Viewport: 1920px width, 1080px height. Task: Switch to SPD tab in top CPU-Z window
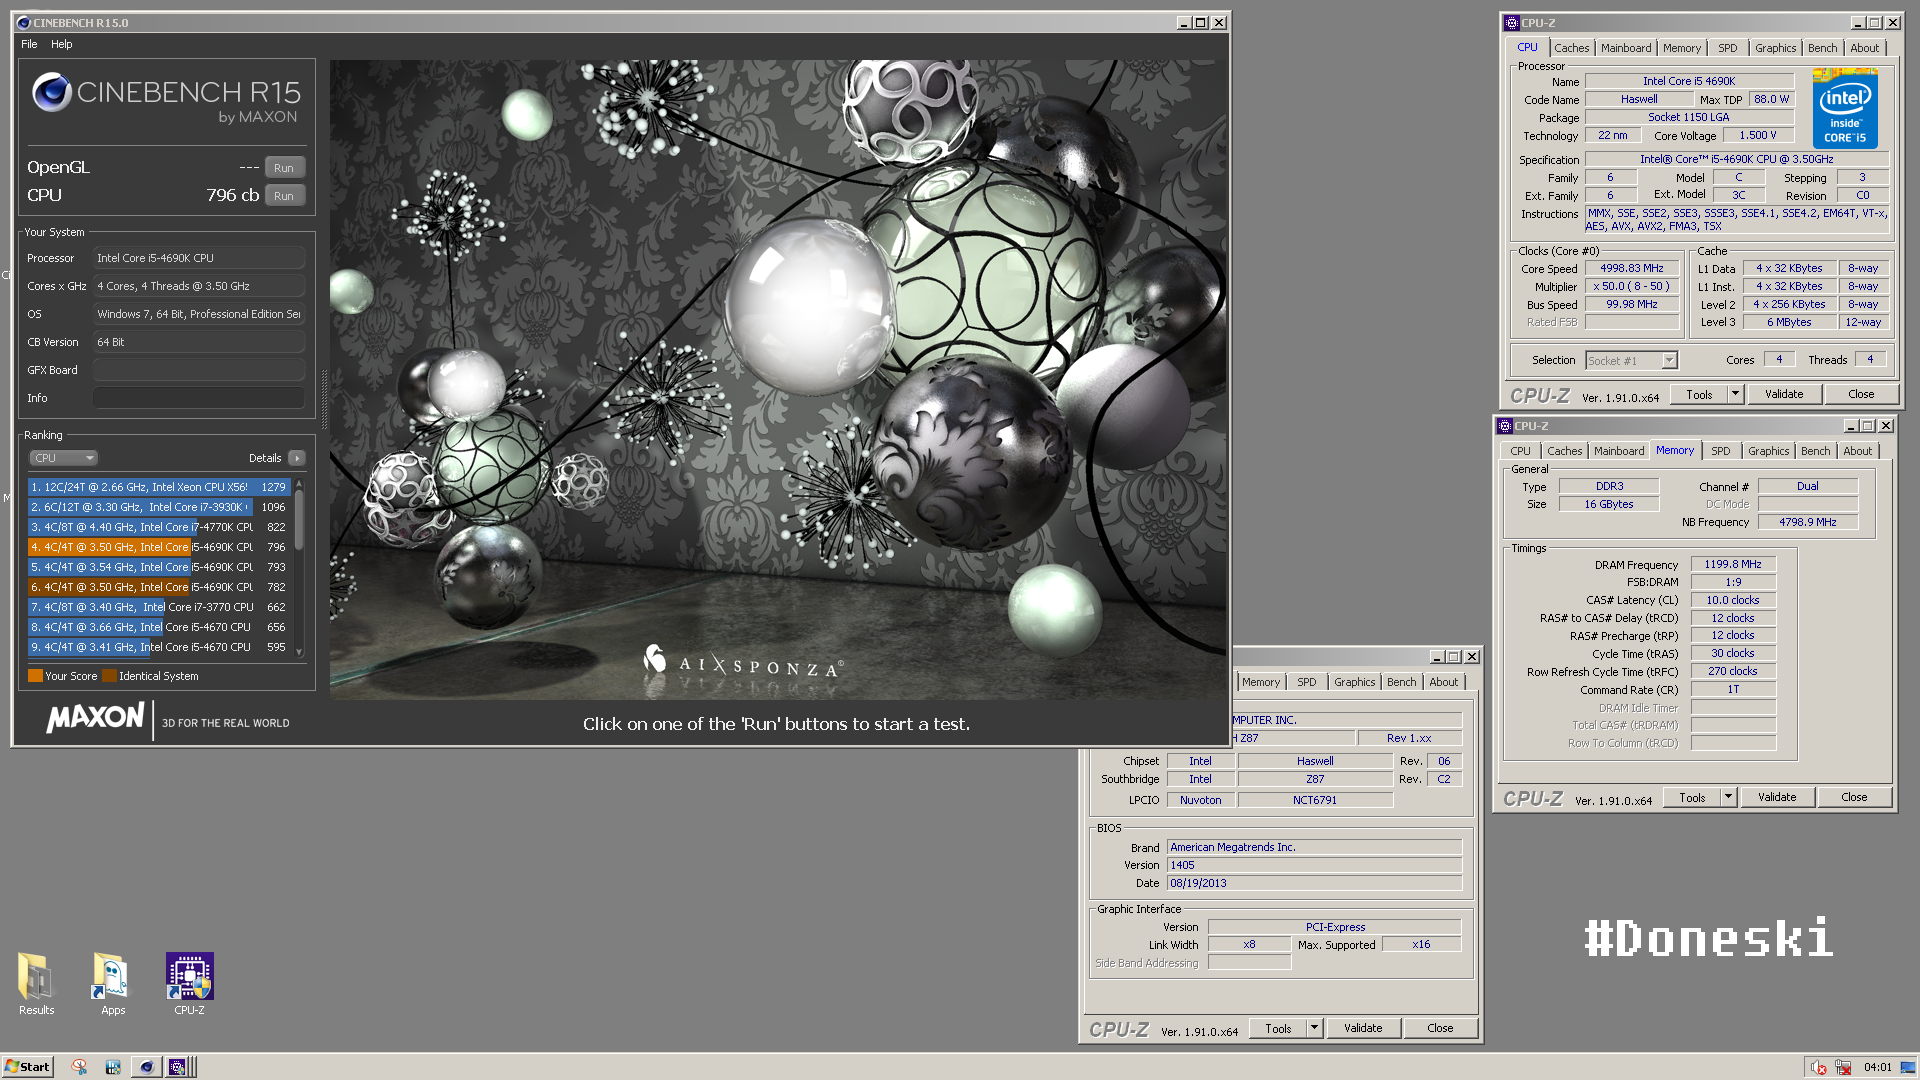[1728, 48]
